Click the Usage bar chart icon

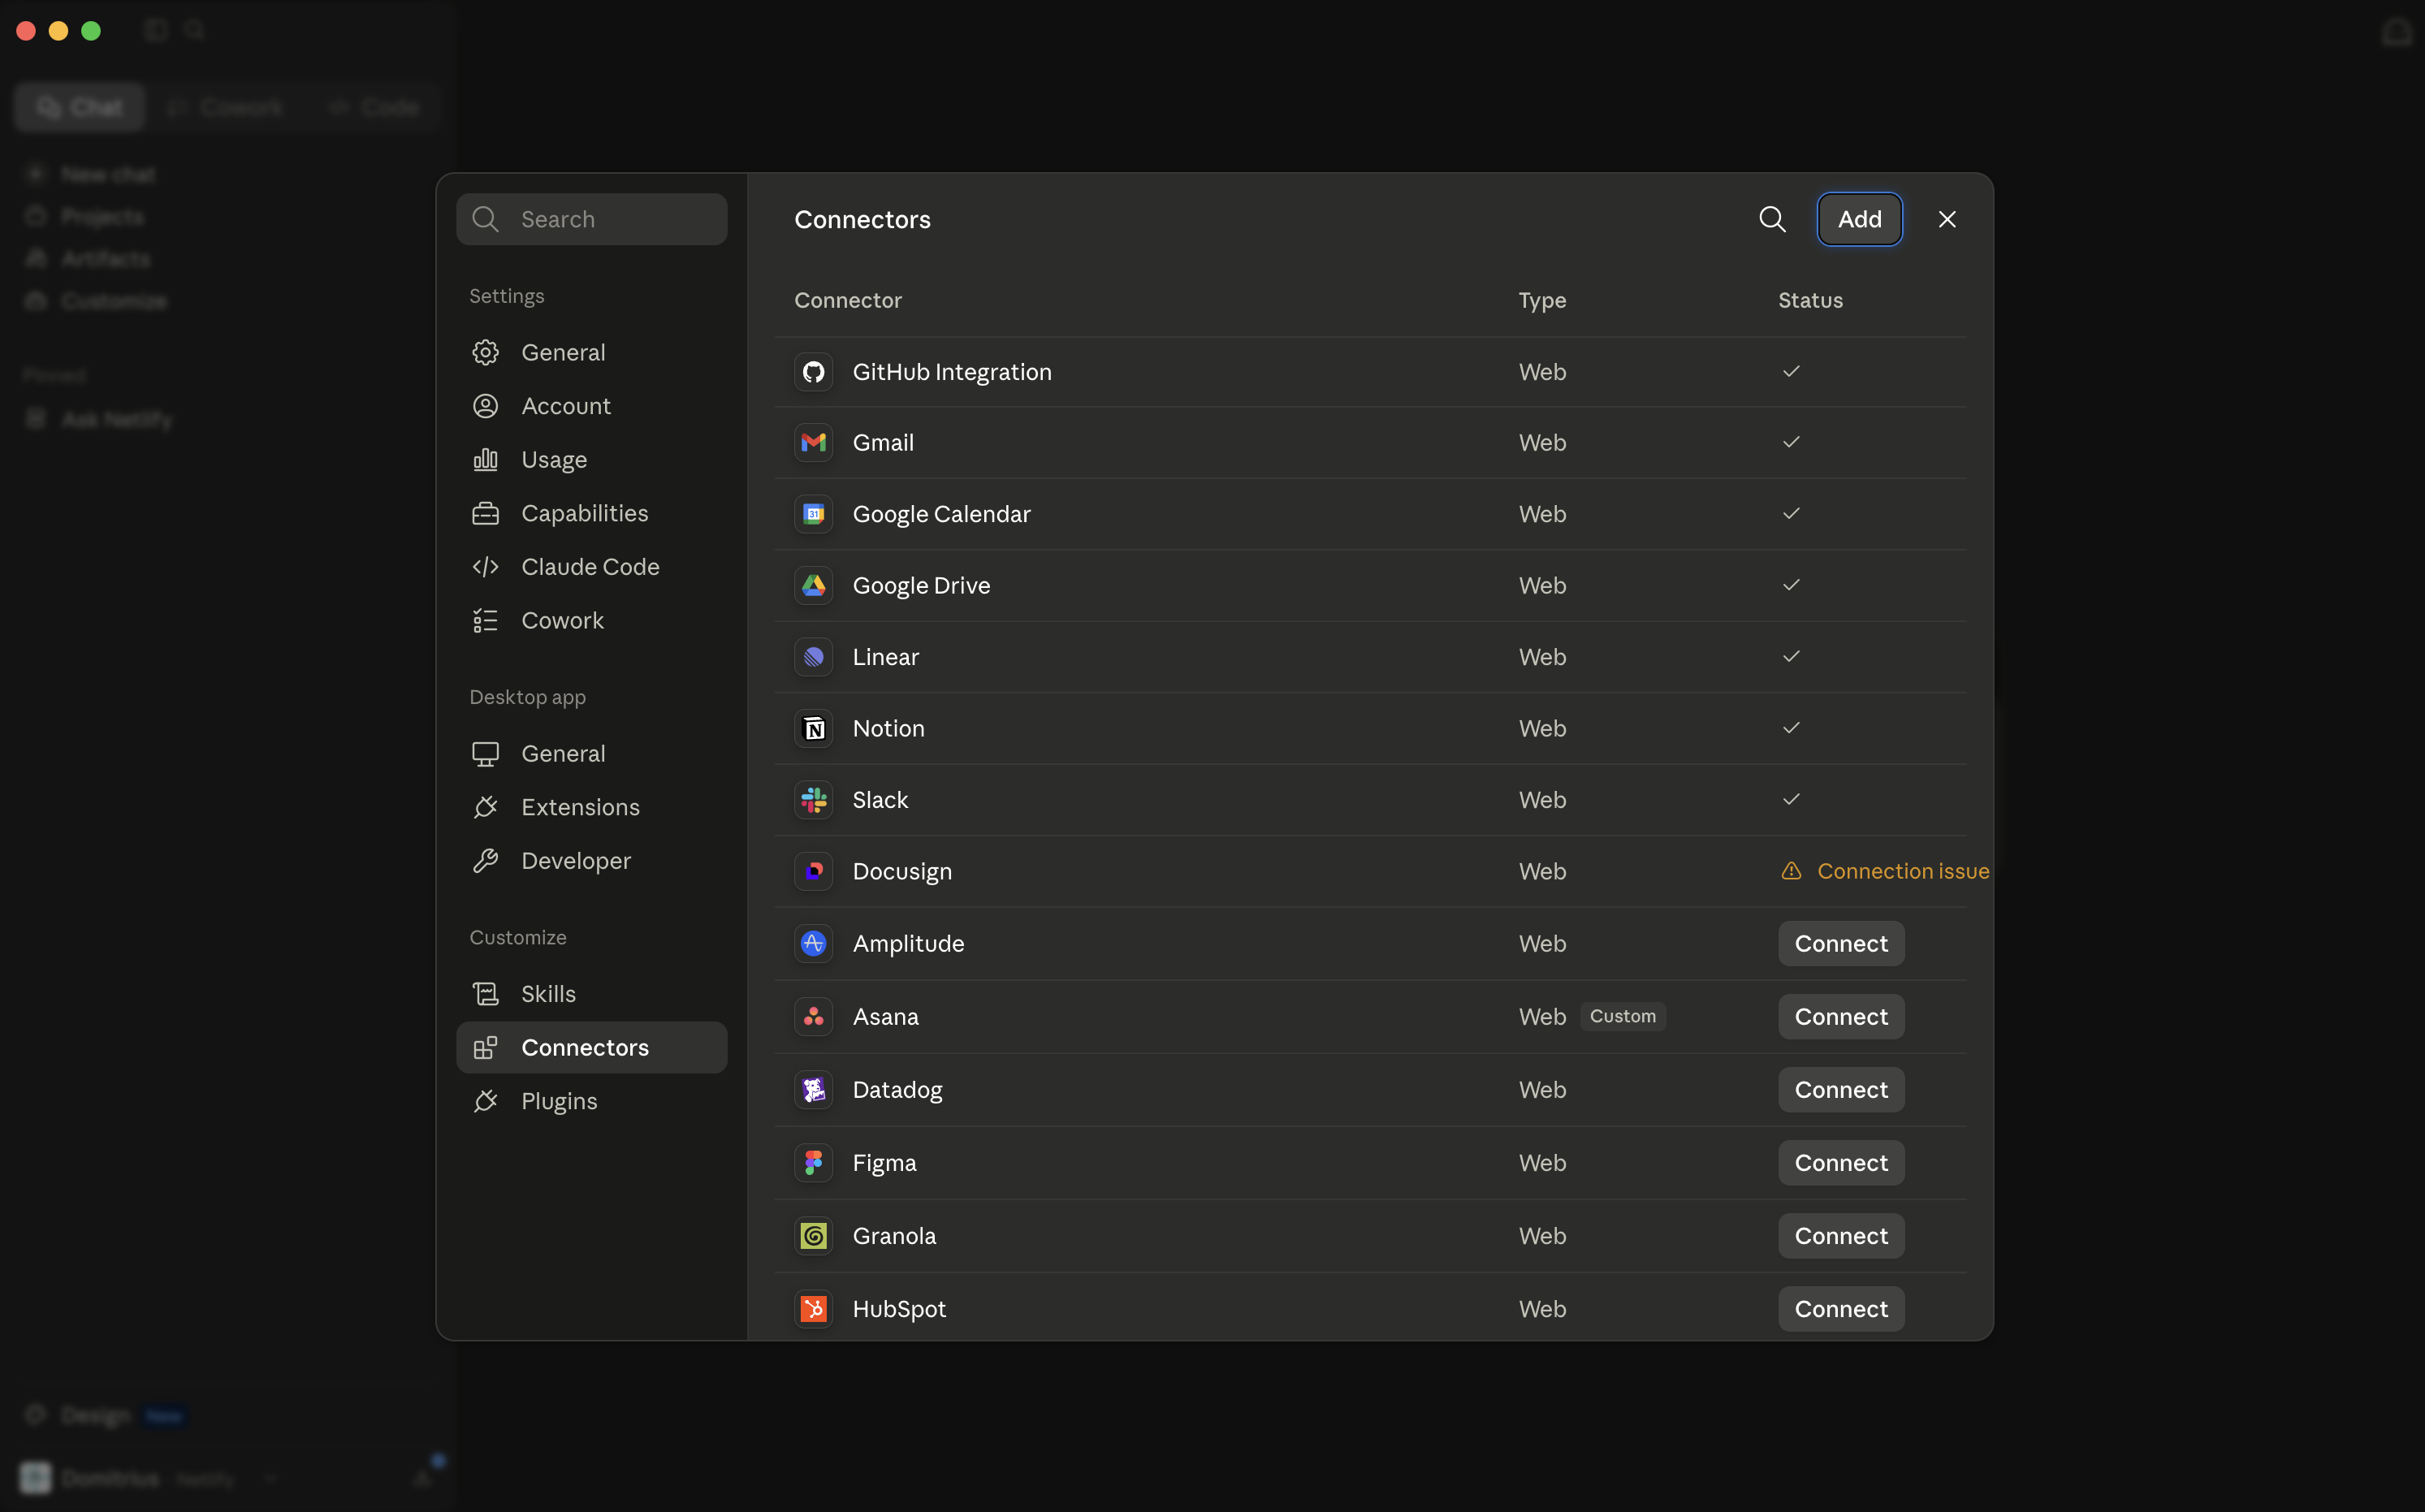coord(485,459)
